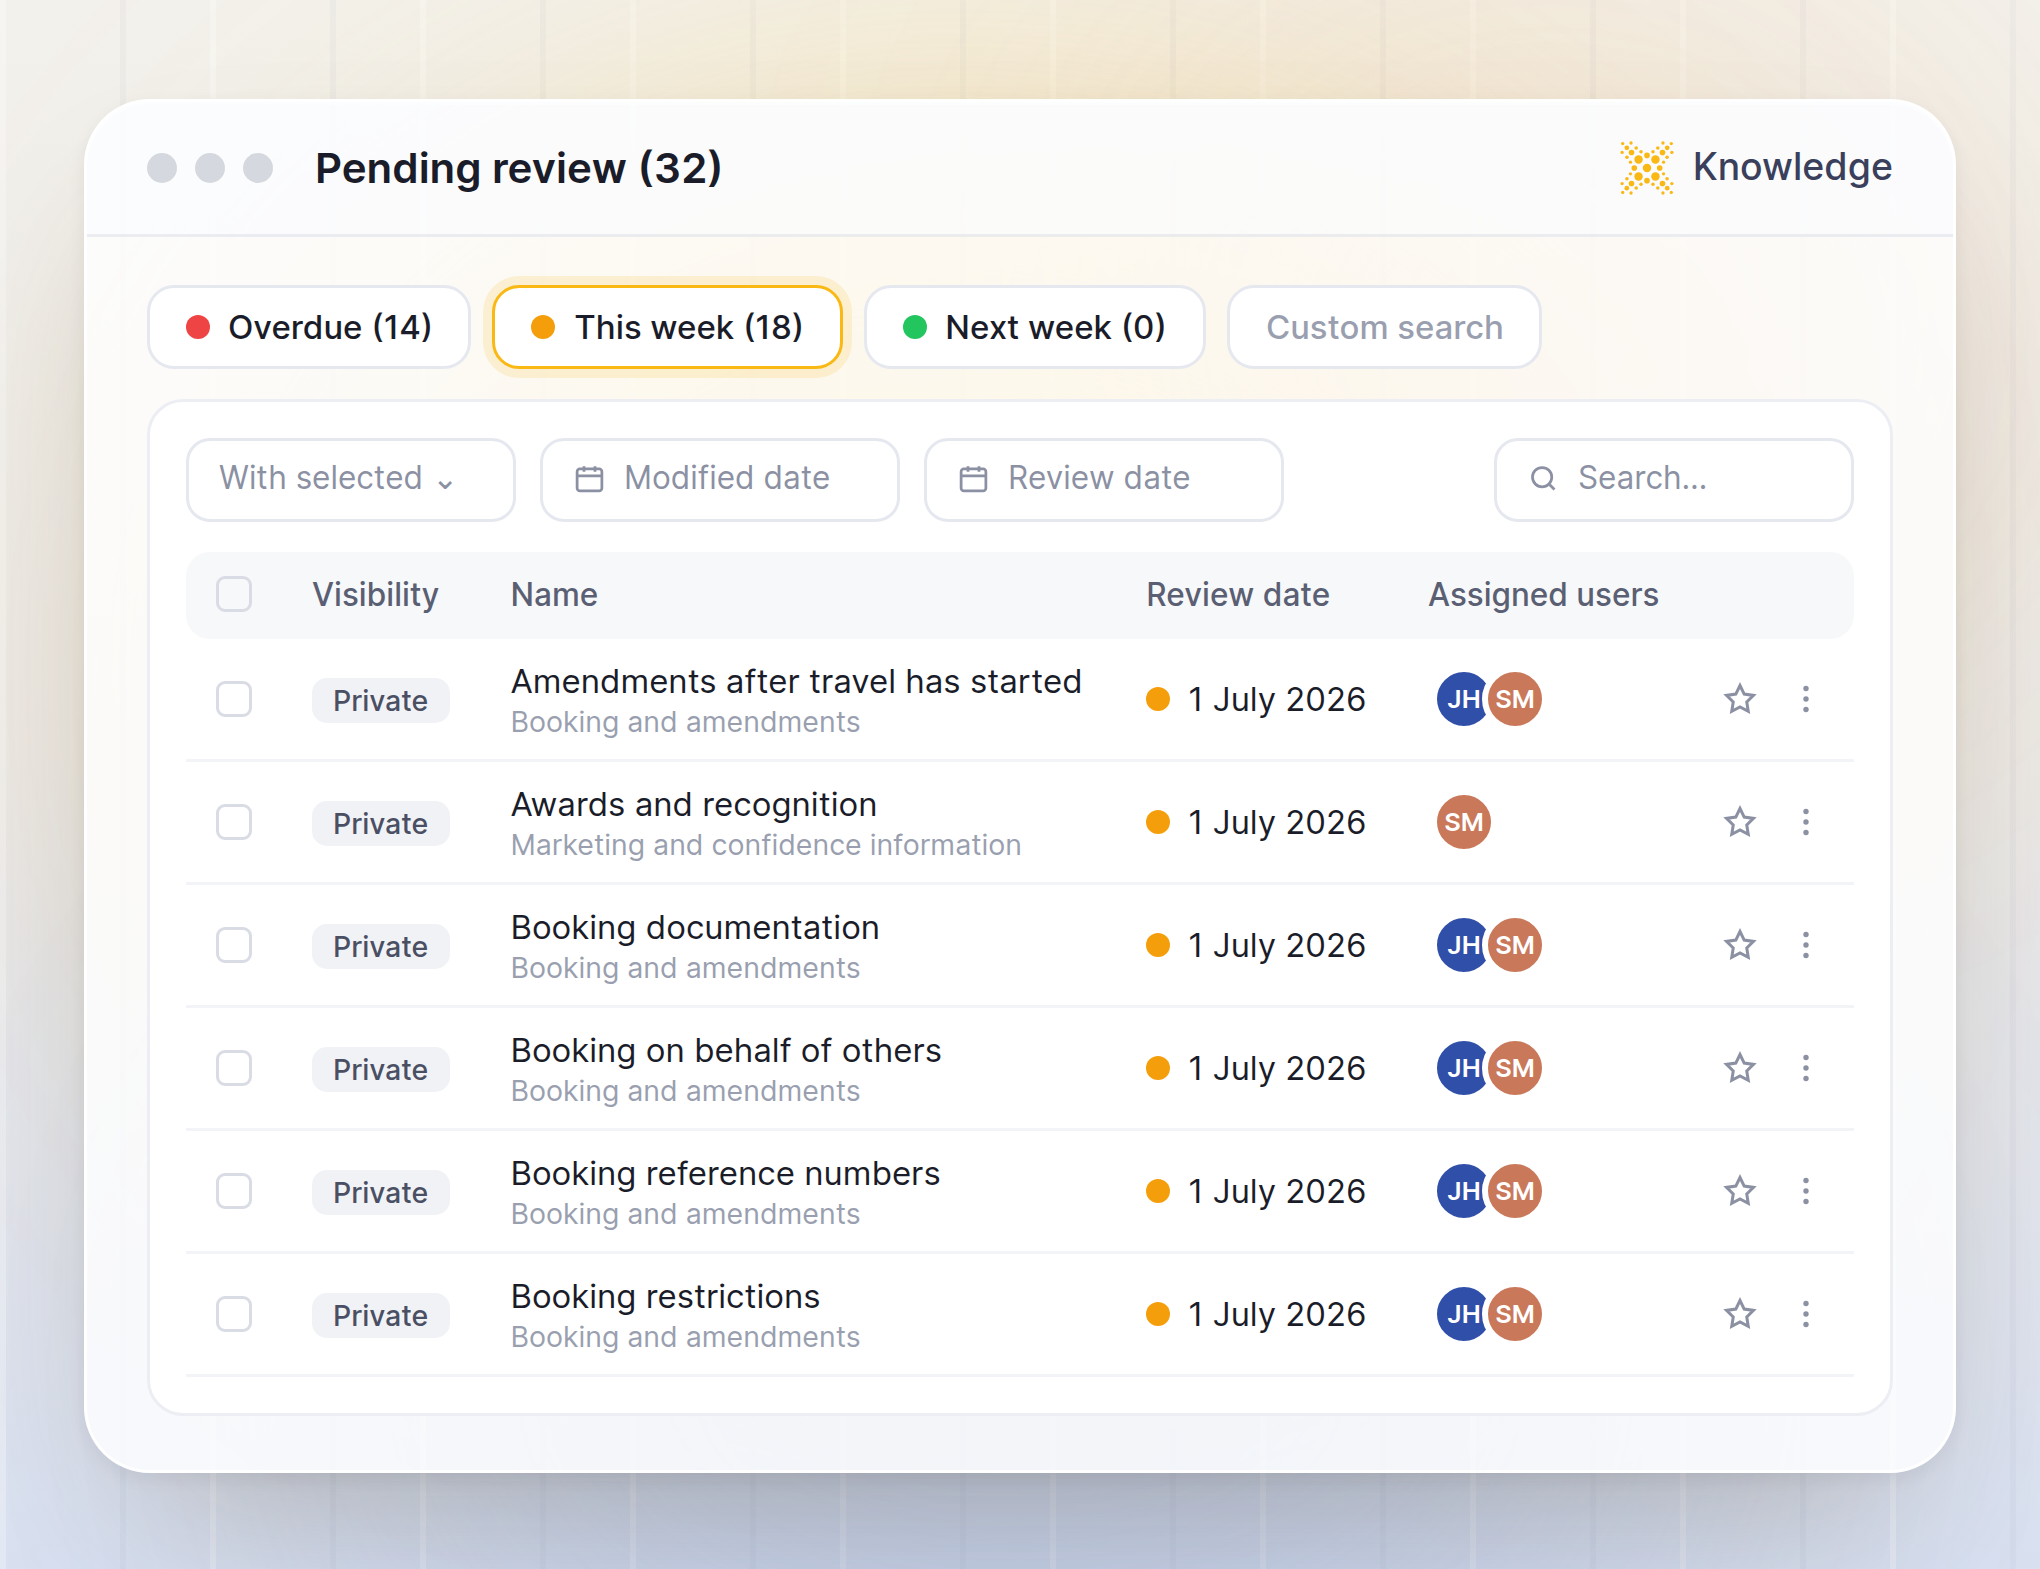Click the Visibility column header
Viewport: 2040px width, 1569px height.
point(375,594)
